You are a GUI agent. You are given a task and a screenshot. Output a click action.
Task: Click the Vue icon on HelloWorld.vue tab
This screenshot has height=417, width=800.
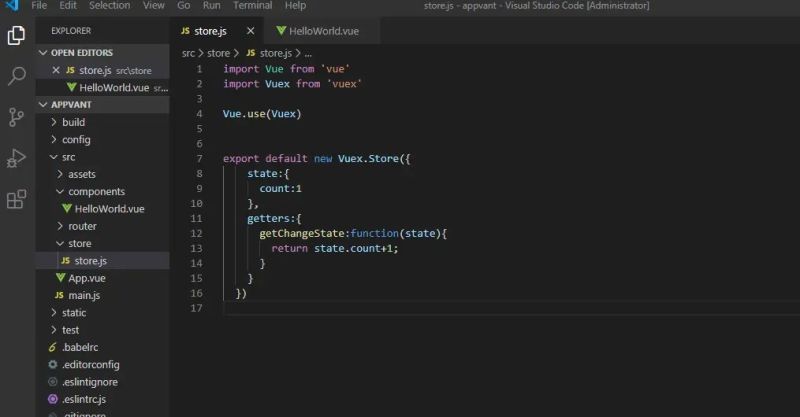(x=281, y=31)
